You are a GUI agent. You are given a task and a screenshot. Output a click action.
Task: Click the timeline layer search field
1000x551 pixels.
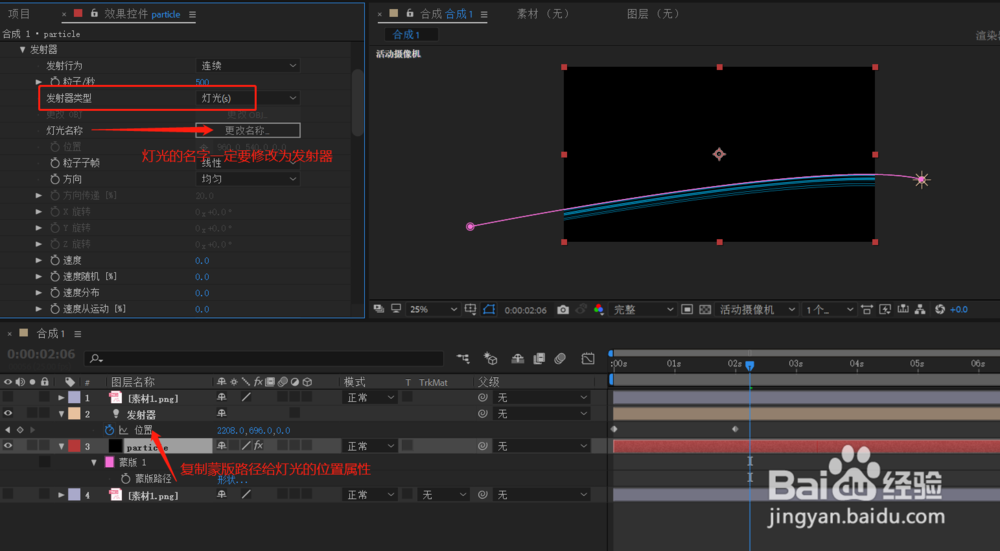(263, 358)
